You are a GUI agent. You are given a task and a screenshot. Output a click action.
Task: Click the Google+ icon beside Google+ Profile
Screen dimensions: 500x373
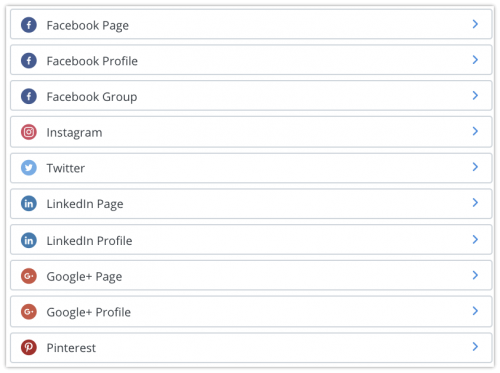(29, 312)
